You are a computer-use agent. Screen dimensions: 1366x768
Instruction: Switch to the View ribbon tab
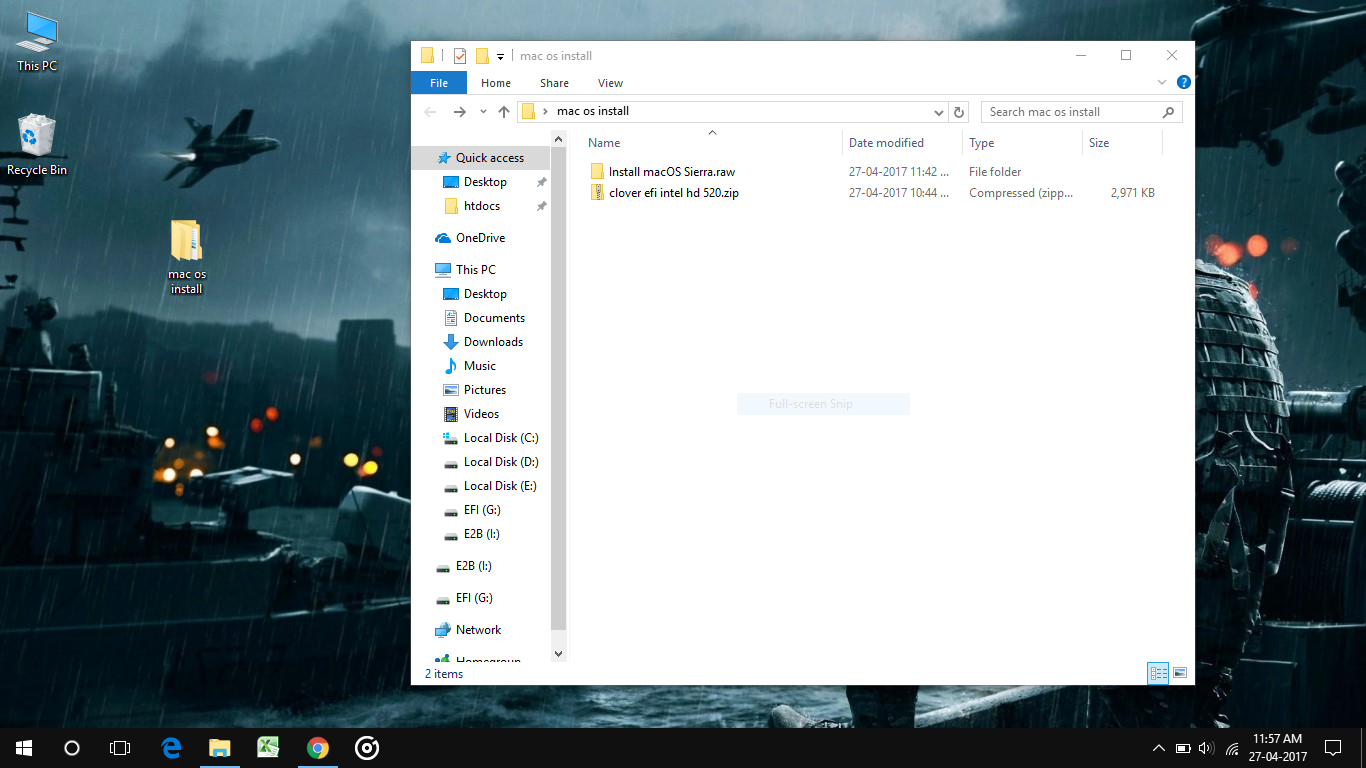610,83
